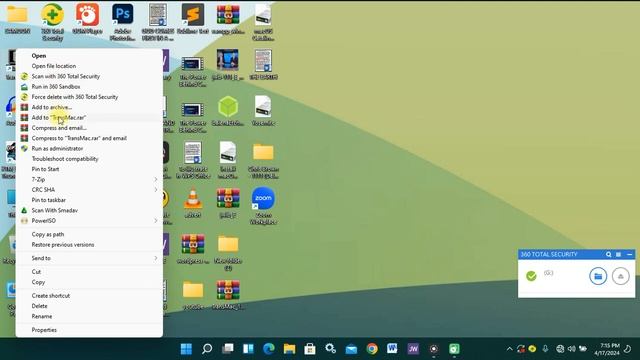Click the grid menu icon in the 360 Total Security header

(618, 254)
